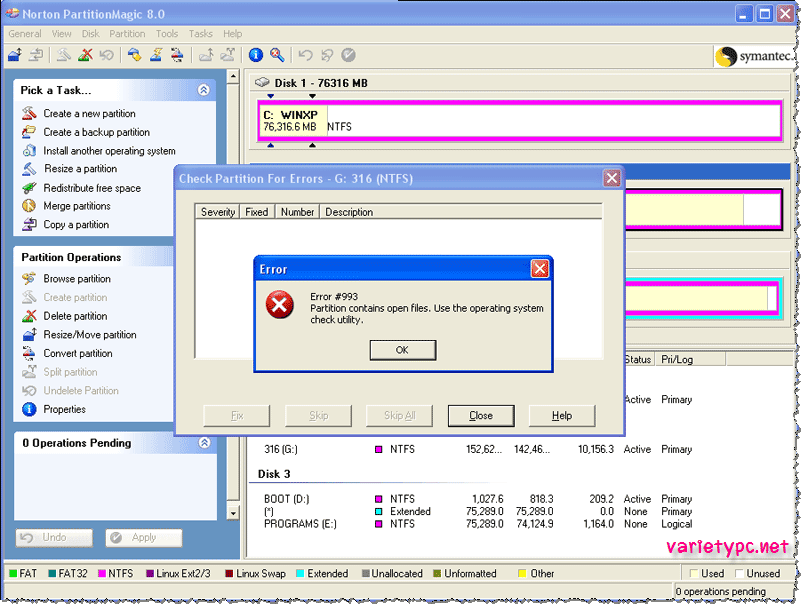The height and width of the screenshot is (604, 801).
Task: Click the Apply button in sidebar
Action: (144, 538)
